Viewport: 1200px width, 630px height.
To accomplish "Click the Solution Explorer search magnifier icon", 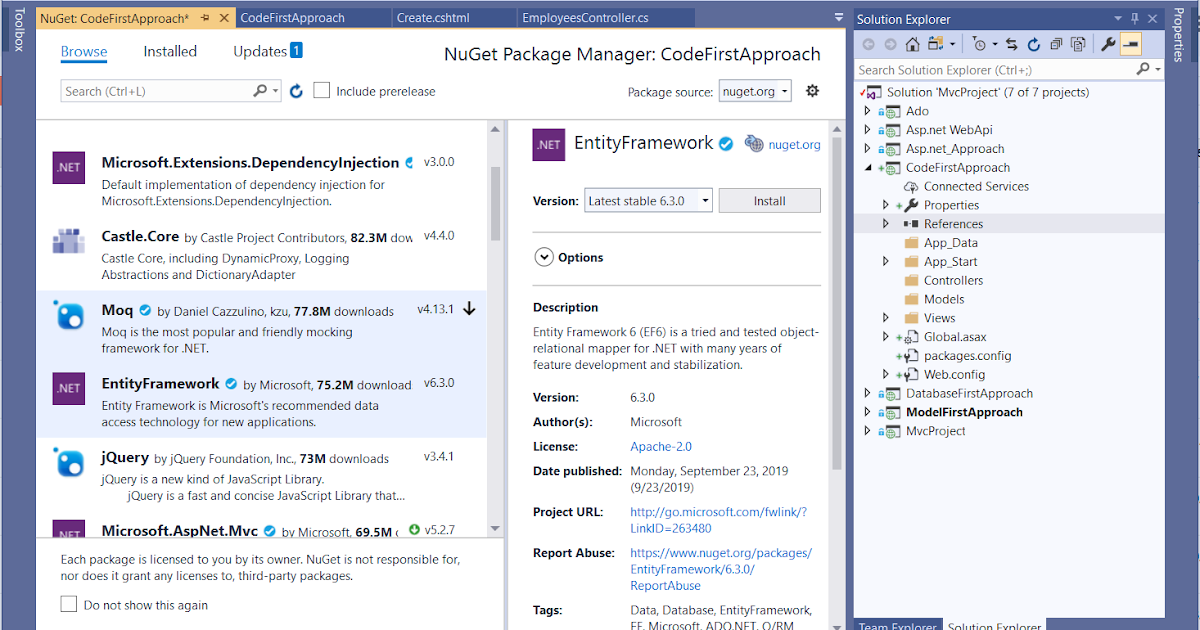I will 1143,70.
